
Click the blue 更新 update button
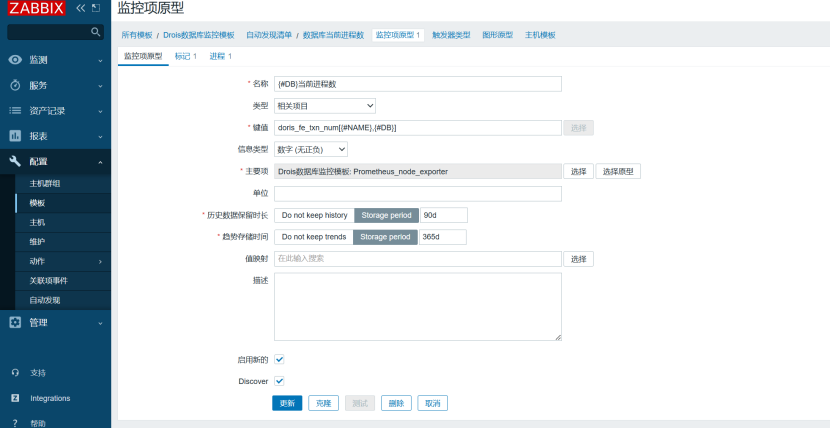(x=287, y=403)
